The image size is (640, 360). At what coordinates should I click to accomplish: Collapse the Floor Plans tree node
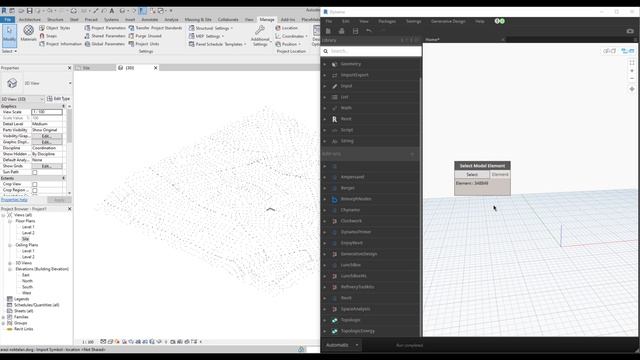[x=10, y=221]
